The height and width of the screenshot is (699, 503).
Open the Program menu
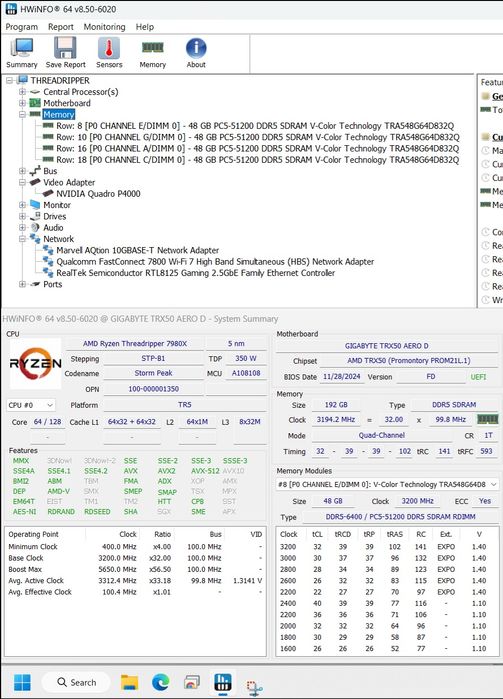pyautogui.click(x=21, y=27)
